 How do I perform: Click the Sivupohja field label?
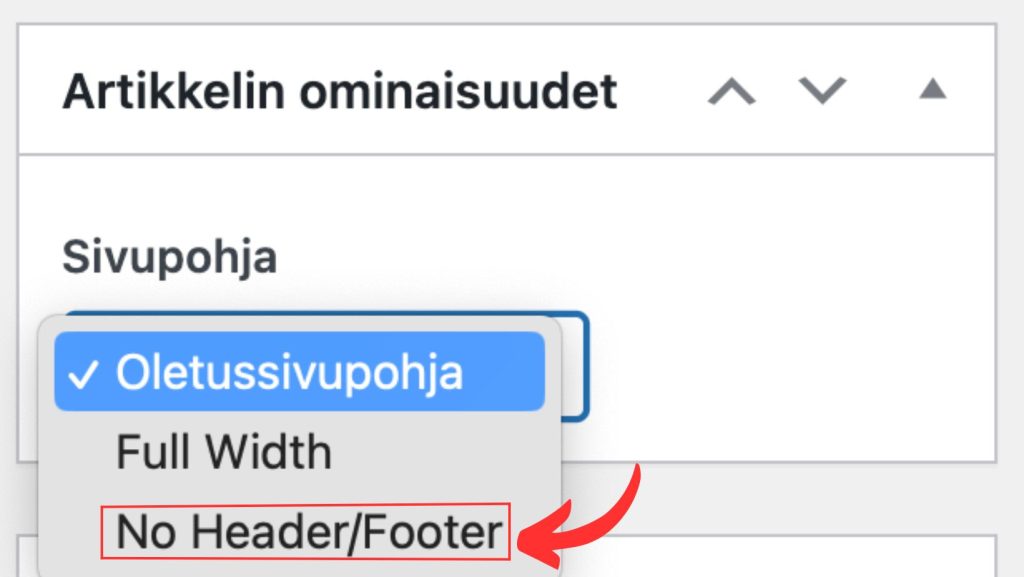point(169,257)
